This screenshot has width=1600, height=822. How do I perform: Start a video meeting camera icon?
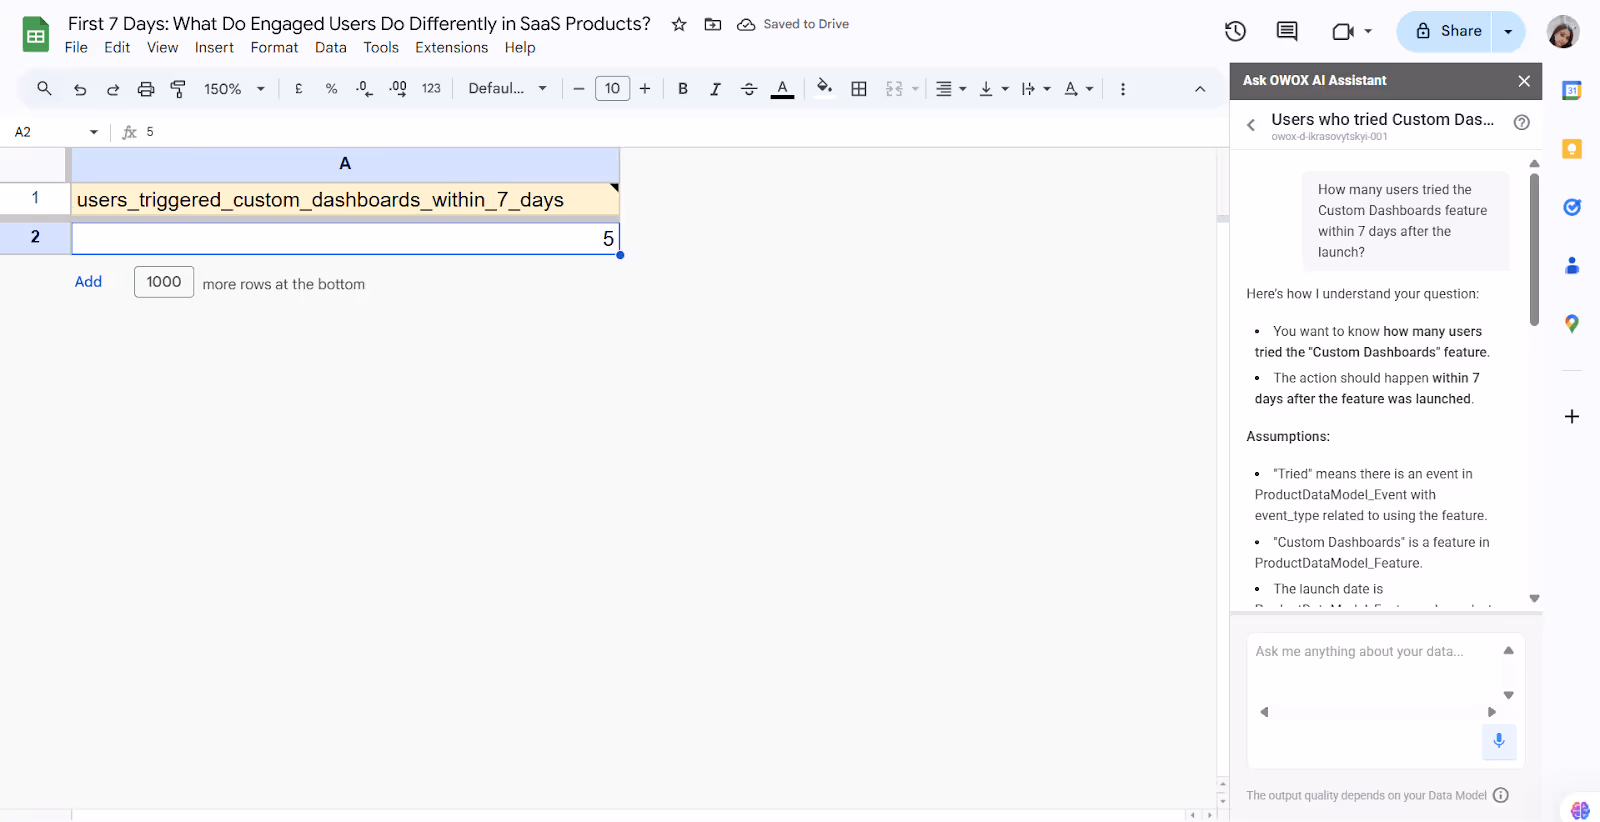pyautogui.click(x=1343, y=31)
